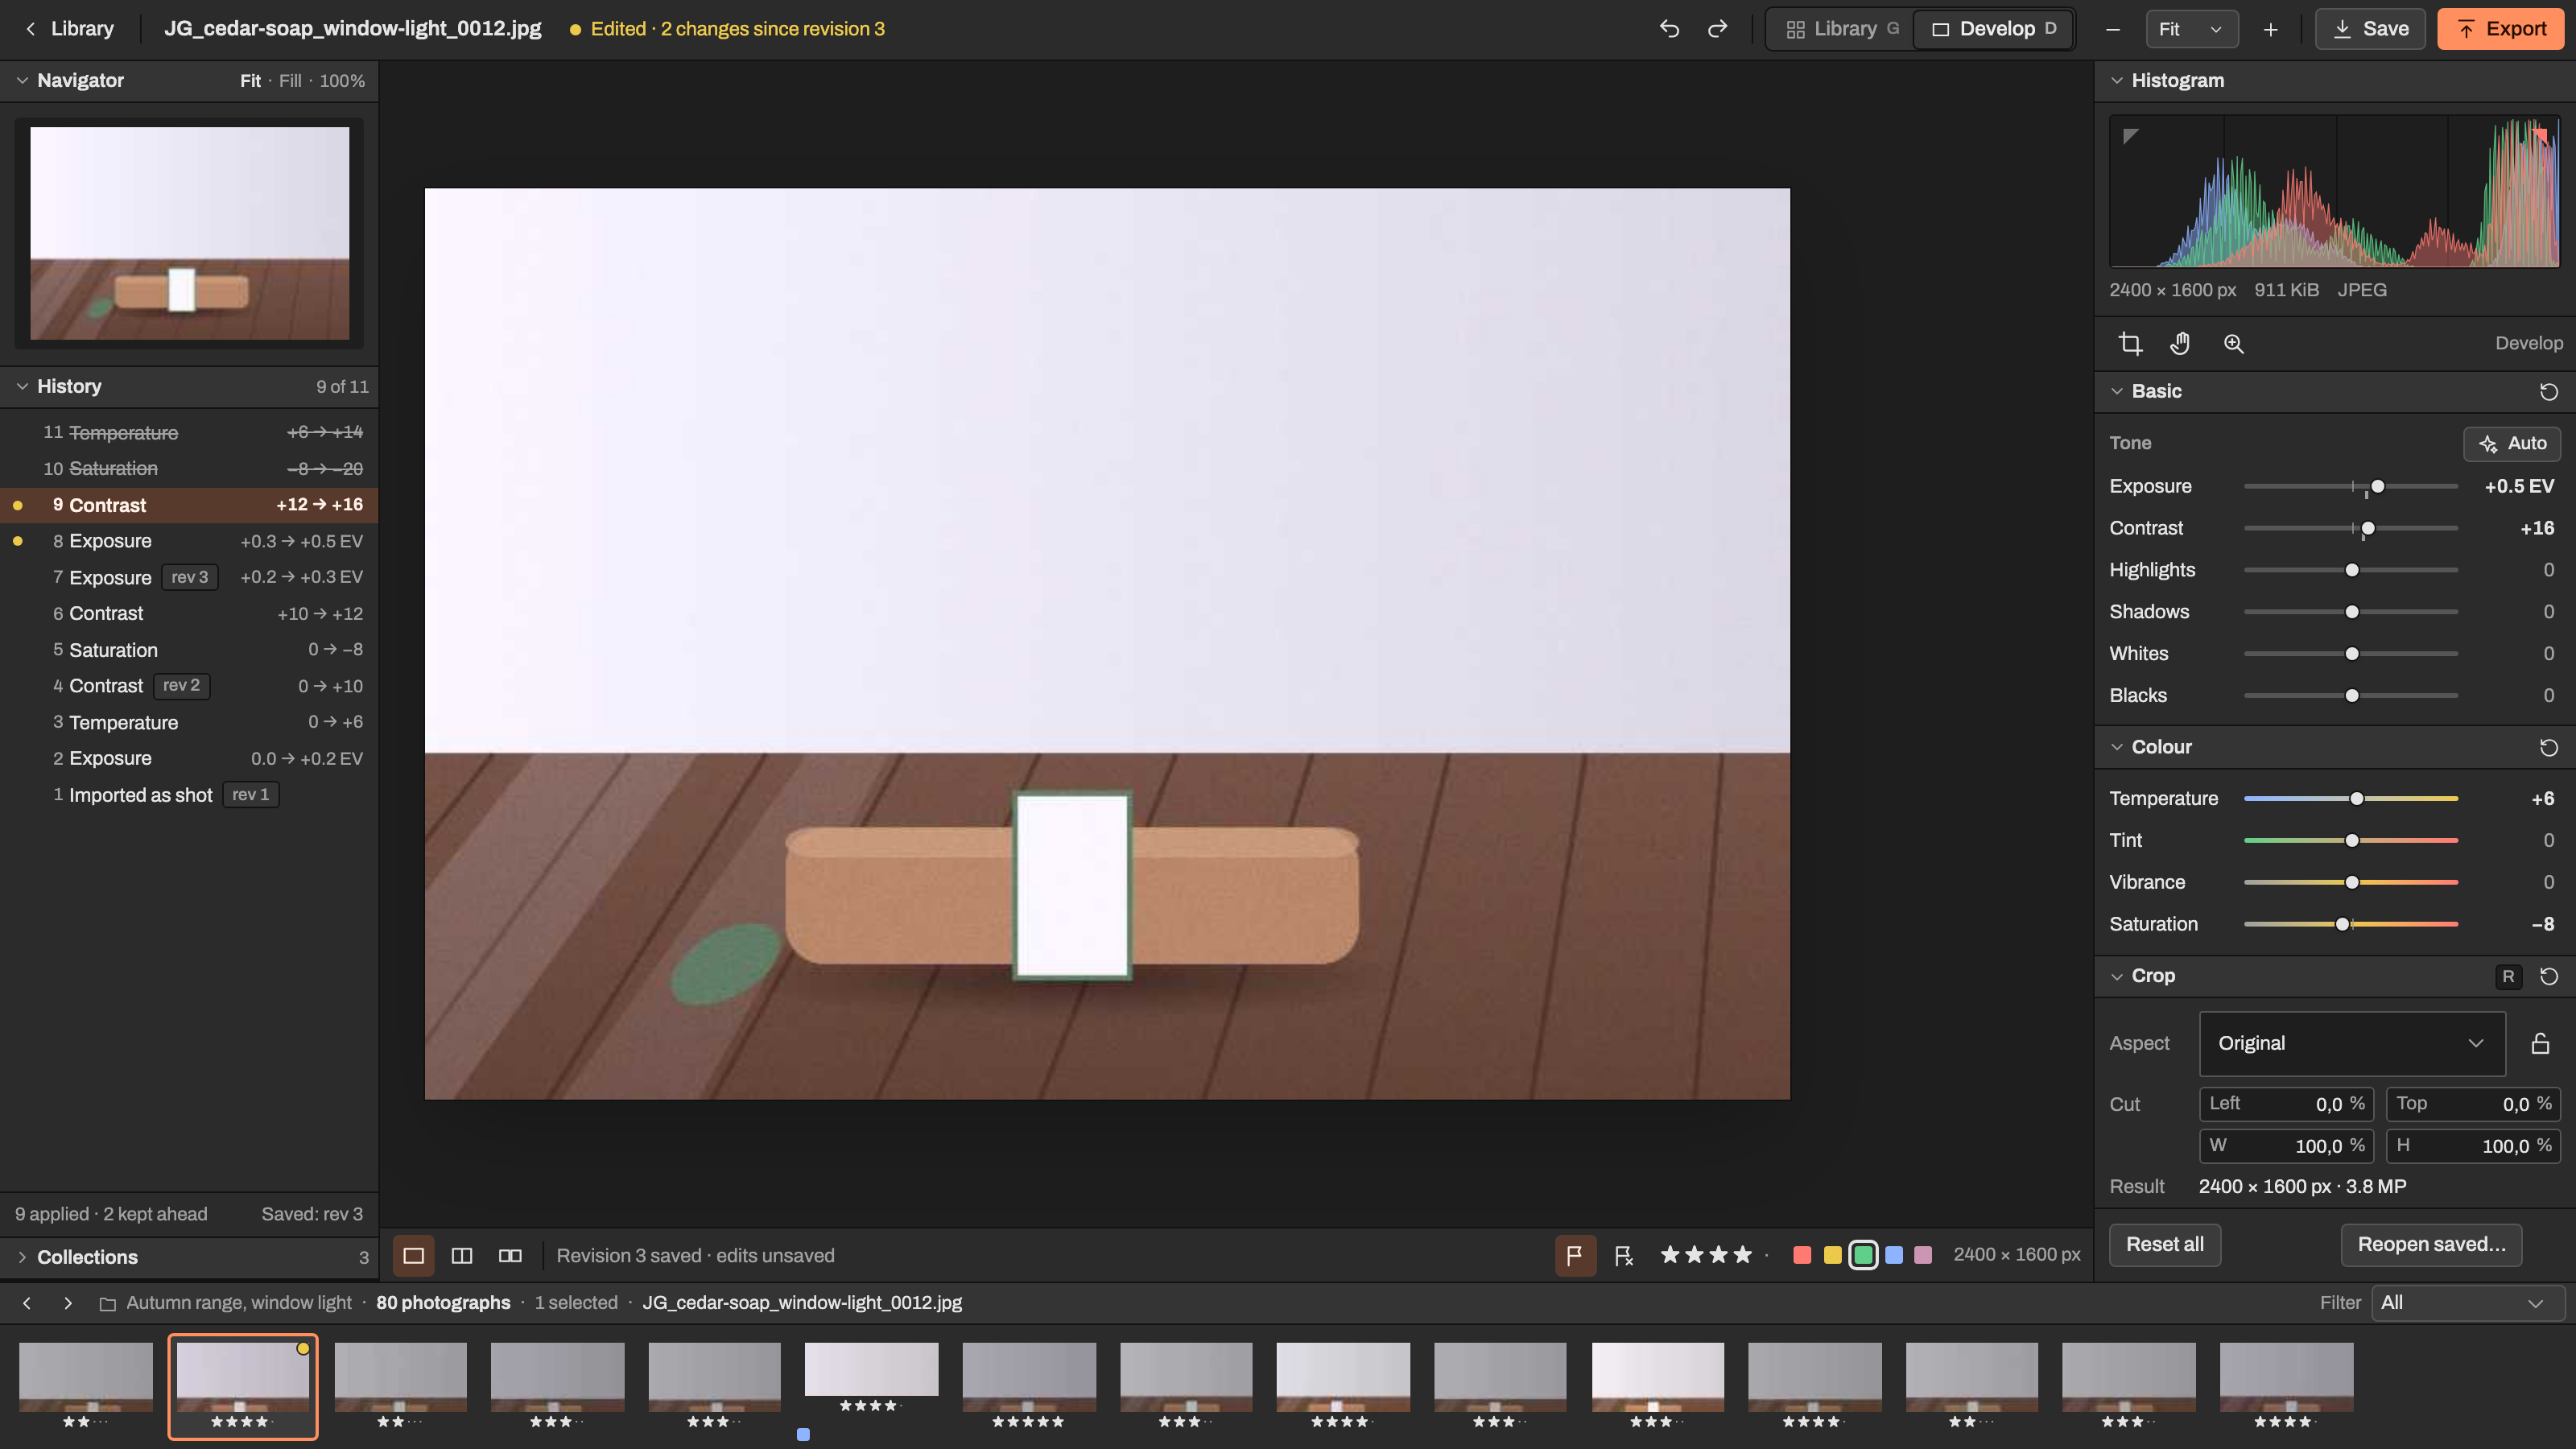Switch to the Develop module tab

coord(1993,29)
